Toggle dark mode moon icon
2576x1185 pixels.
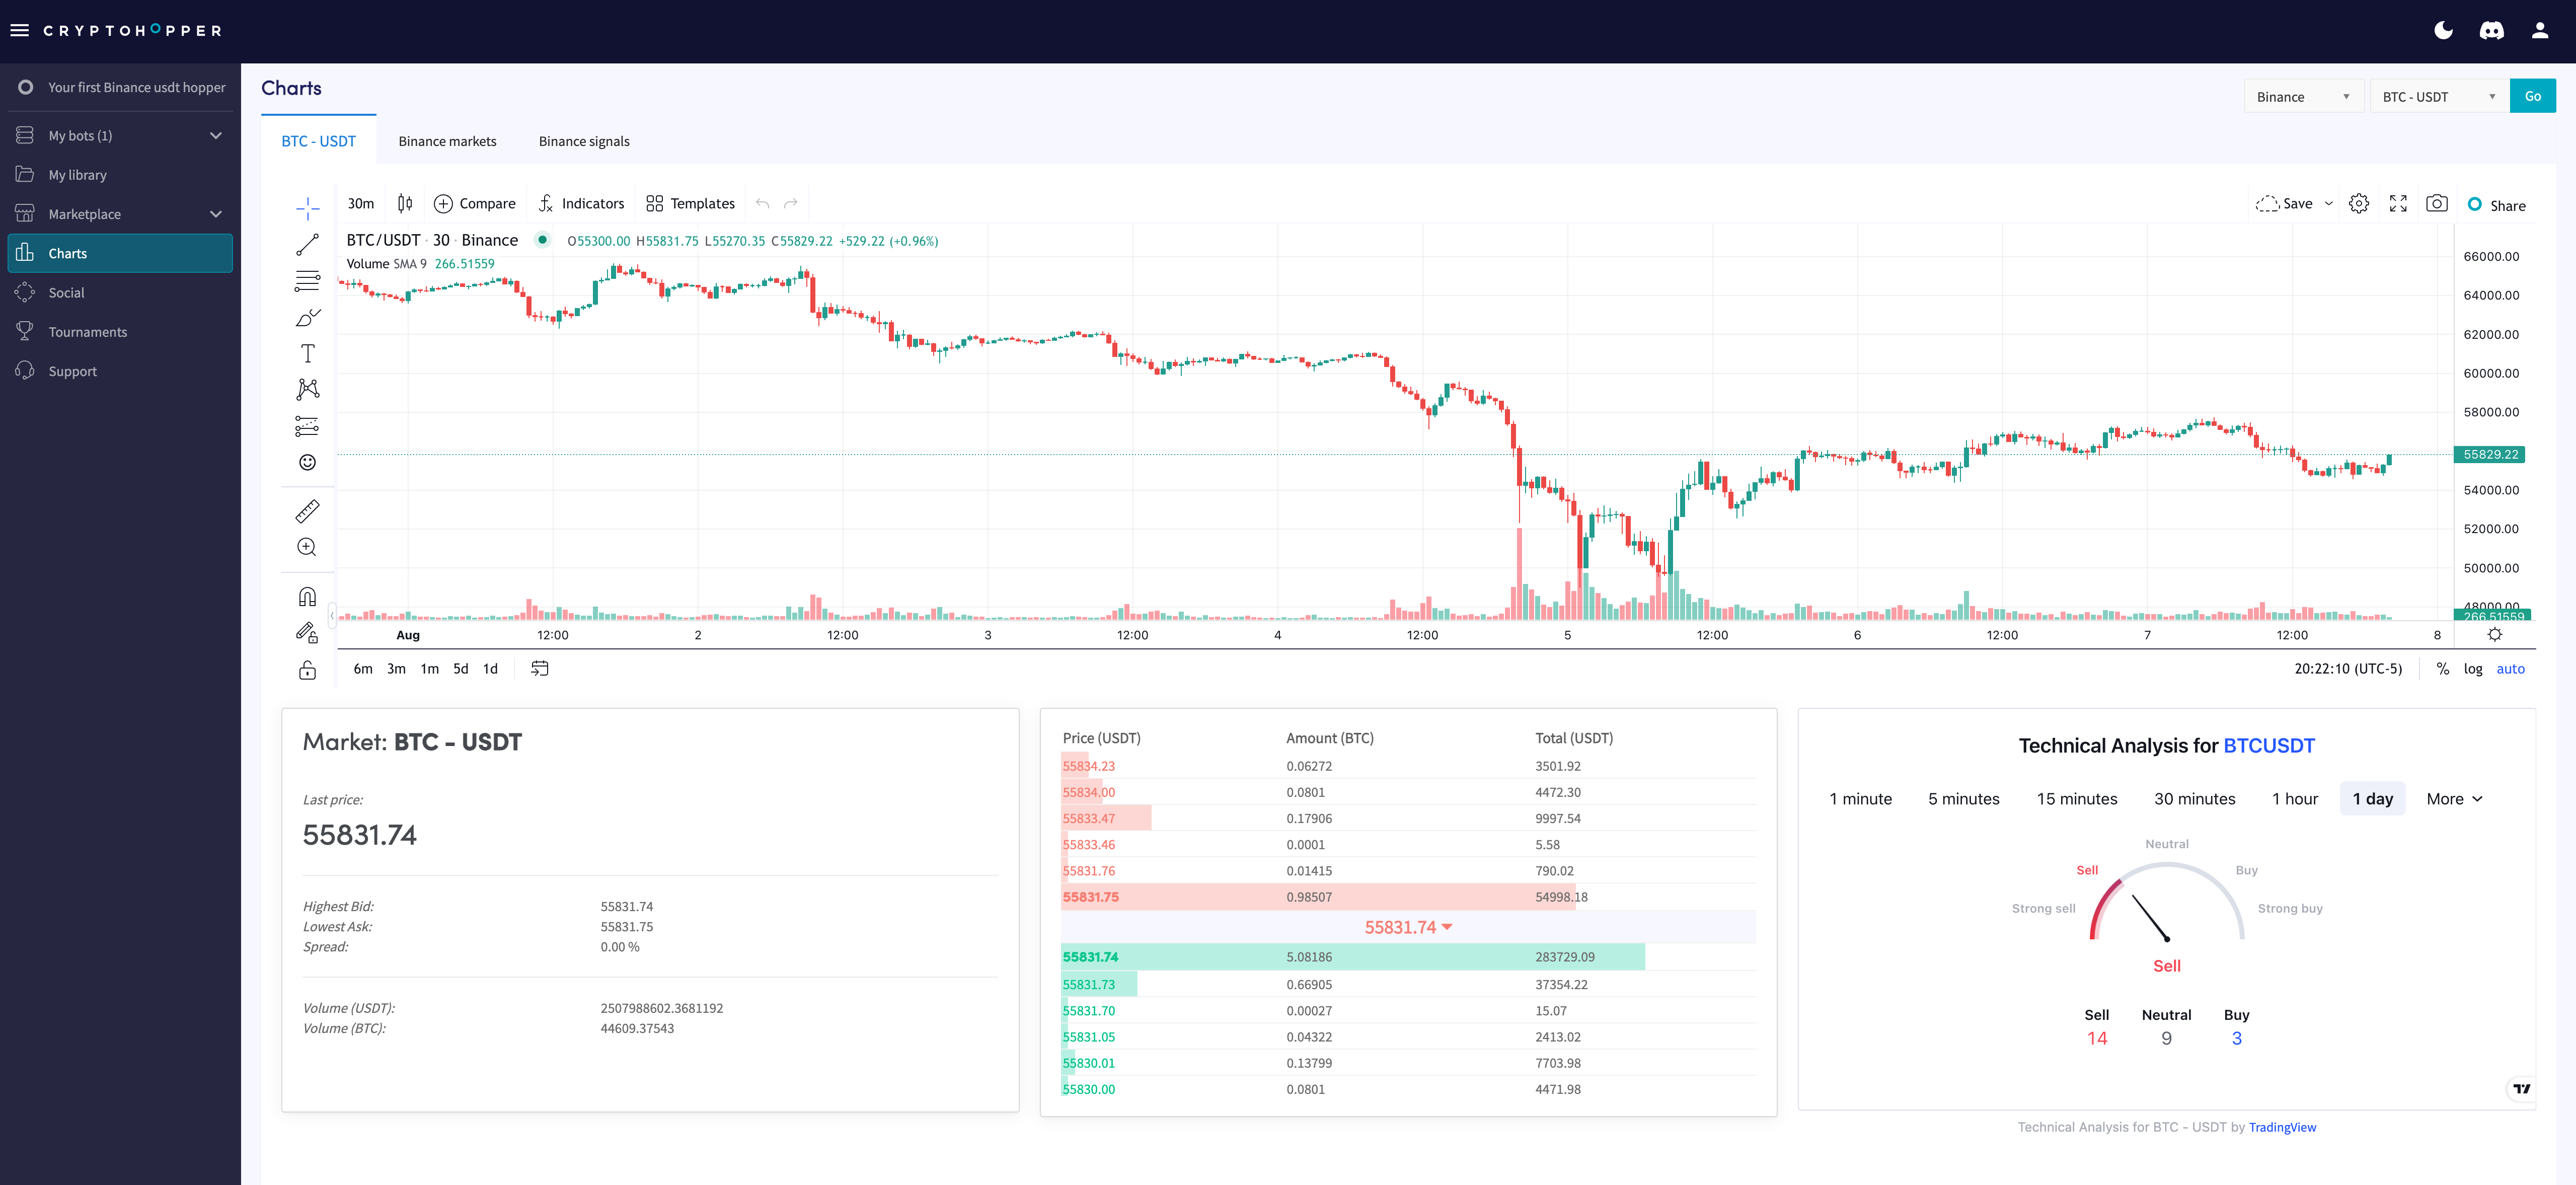pos(2443,31)
